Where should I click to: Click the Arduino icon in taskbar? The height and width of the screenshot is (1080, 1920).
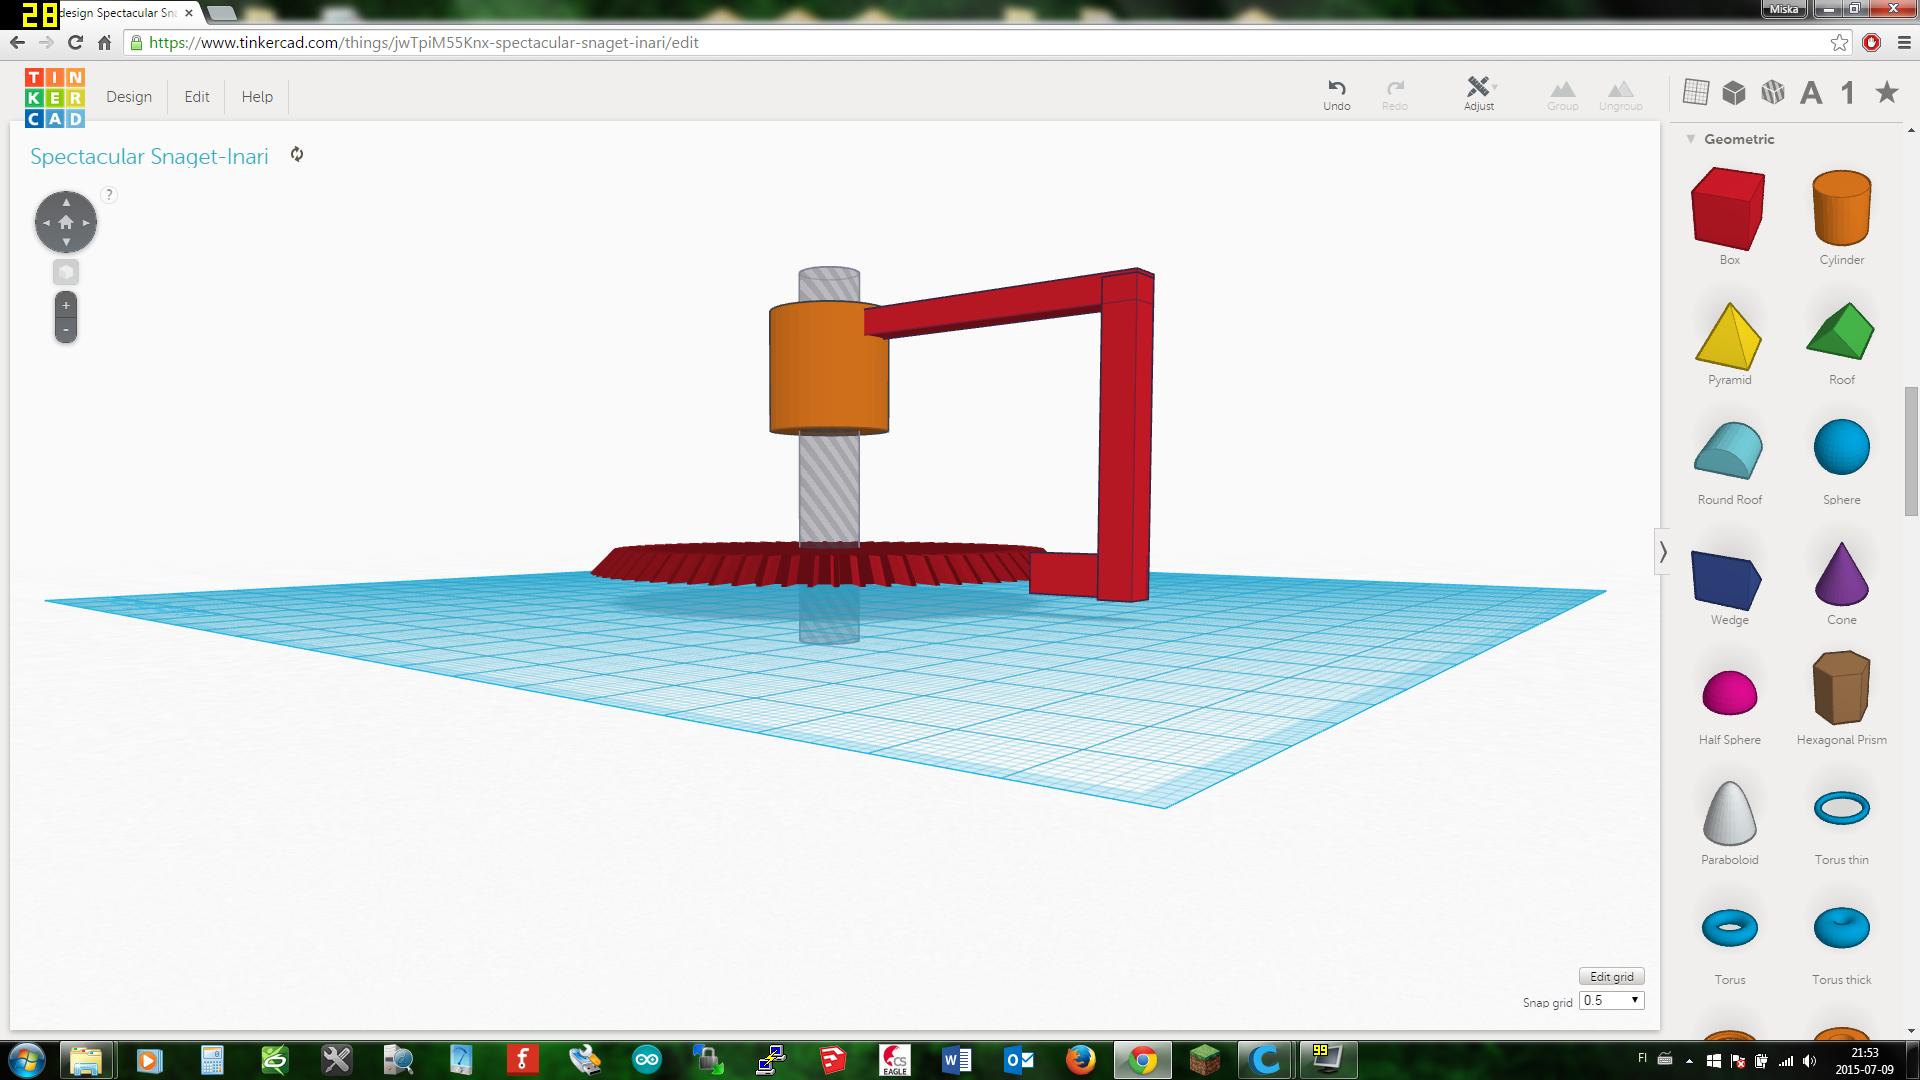[647, 1059]
